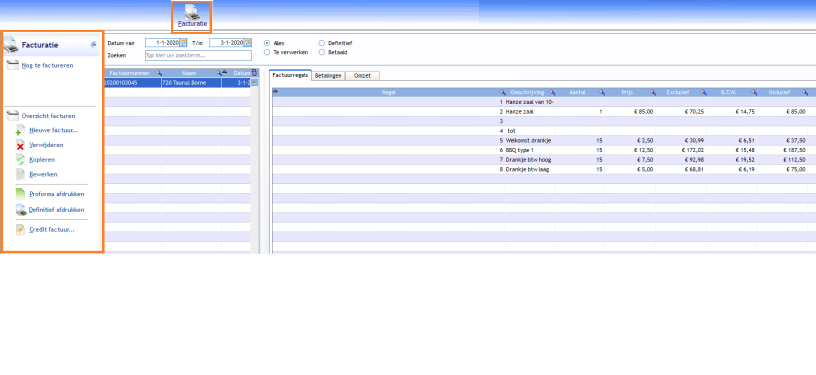Select the 'Drankje btw hoog' line
Screen dimensions: 816x375
[529, 160]
